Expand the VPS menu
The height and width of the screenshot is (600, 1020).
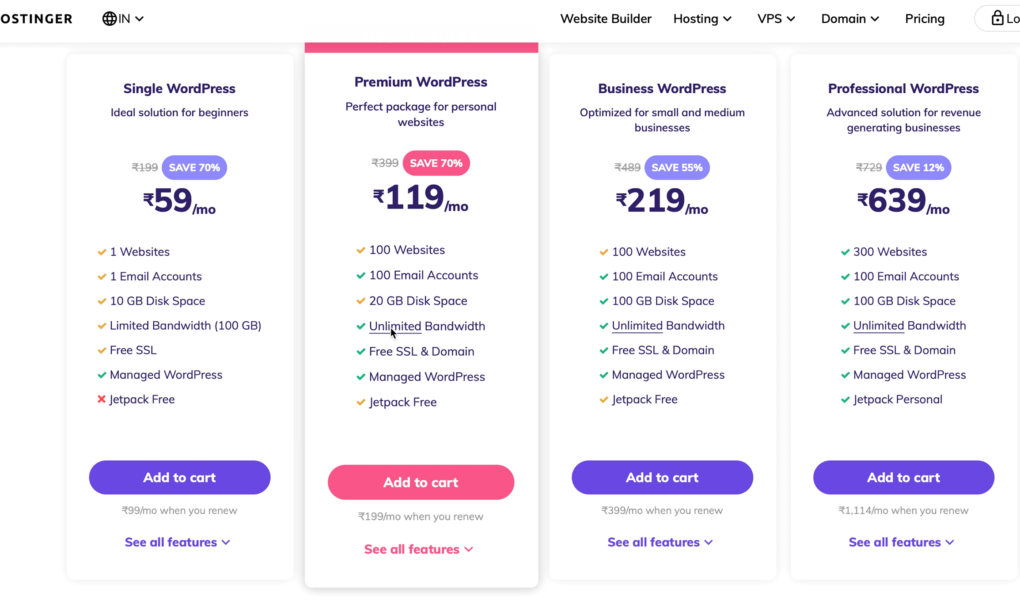click(x=776, y=19)
